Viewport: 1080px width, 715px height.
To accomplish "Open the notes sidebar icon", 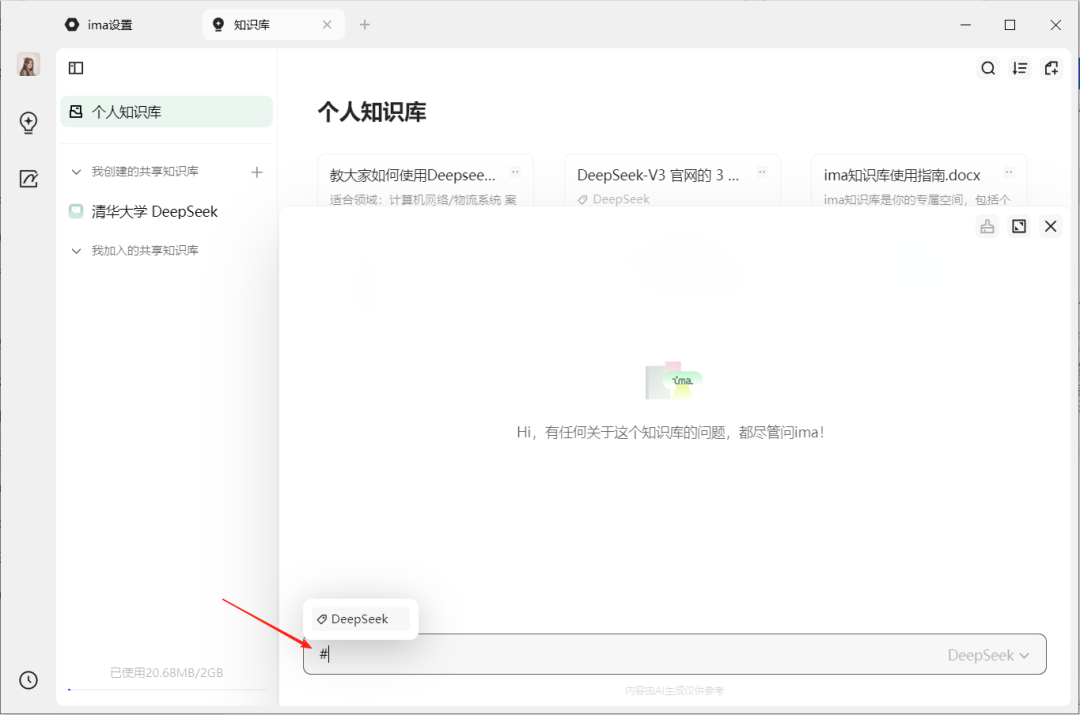I will [x=28, y=179].
